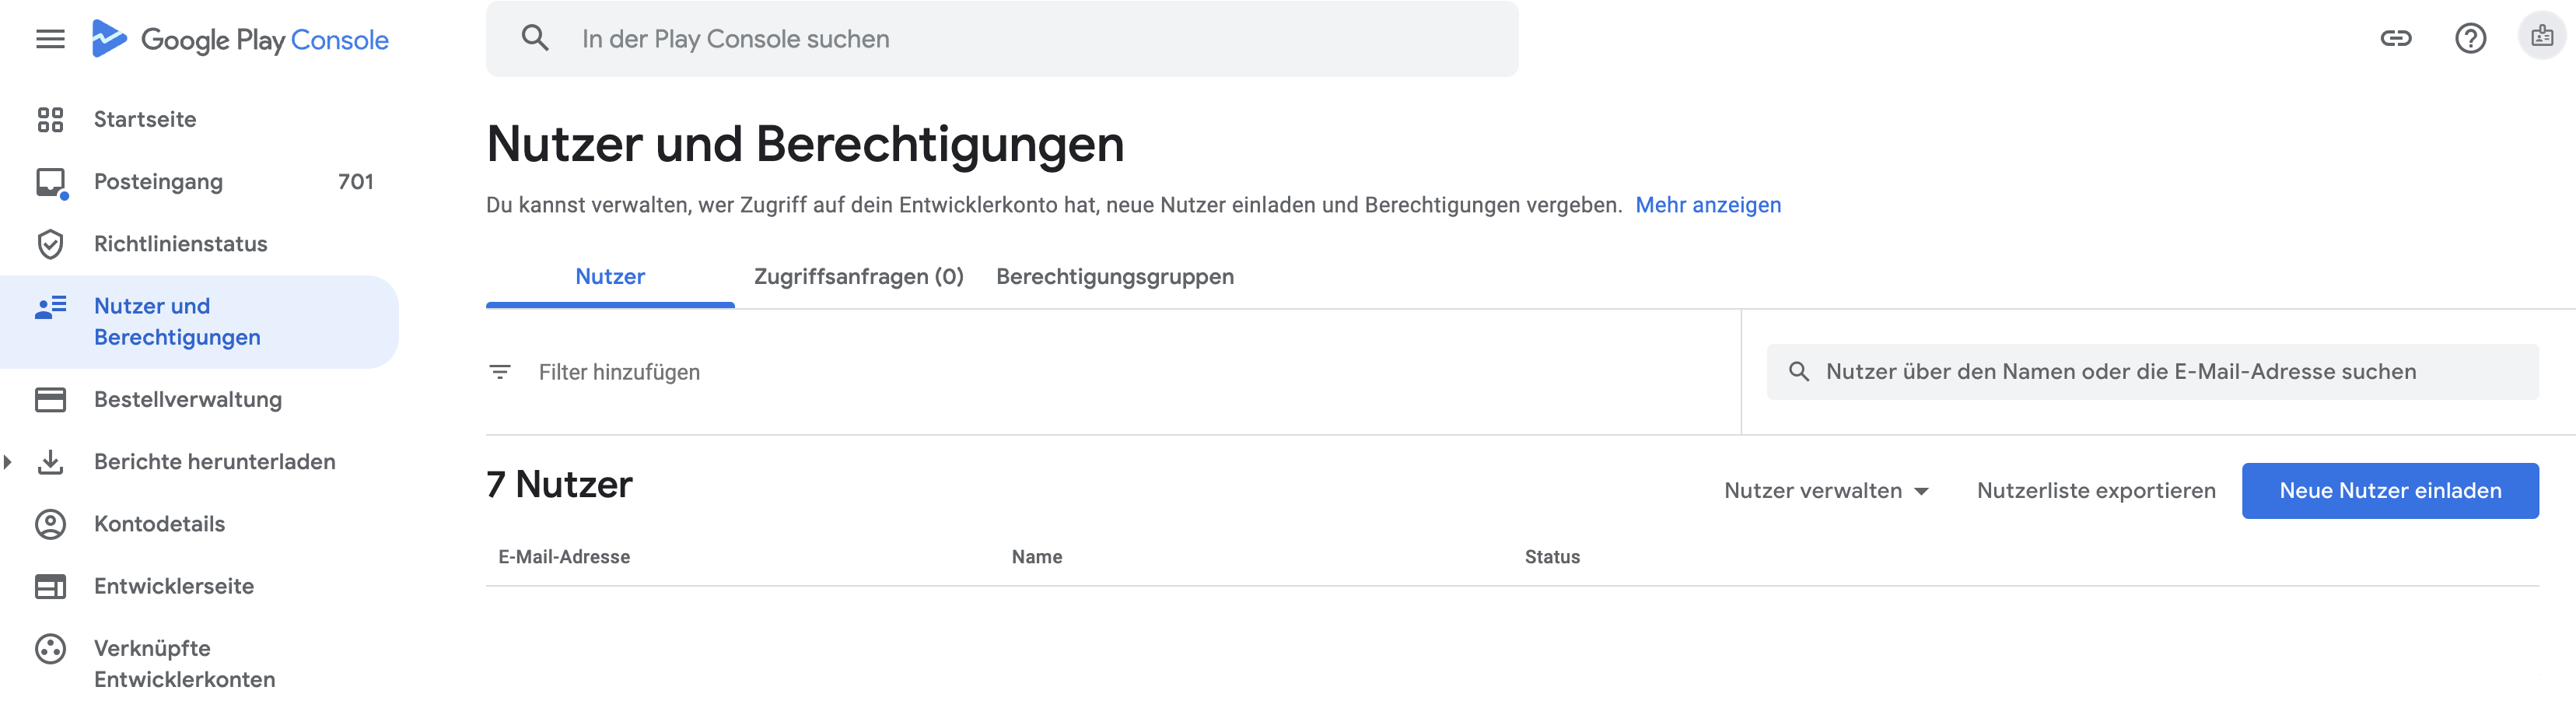Open Entwicklerseite in the sidebar
The height and width of the screenshot is (708, 2576).
pos(200,587)
